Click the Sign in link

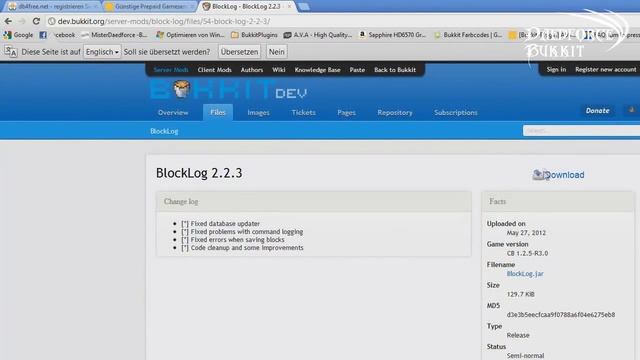pyautogui.click(x=556, y=69)
